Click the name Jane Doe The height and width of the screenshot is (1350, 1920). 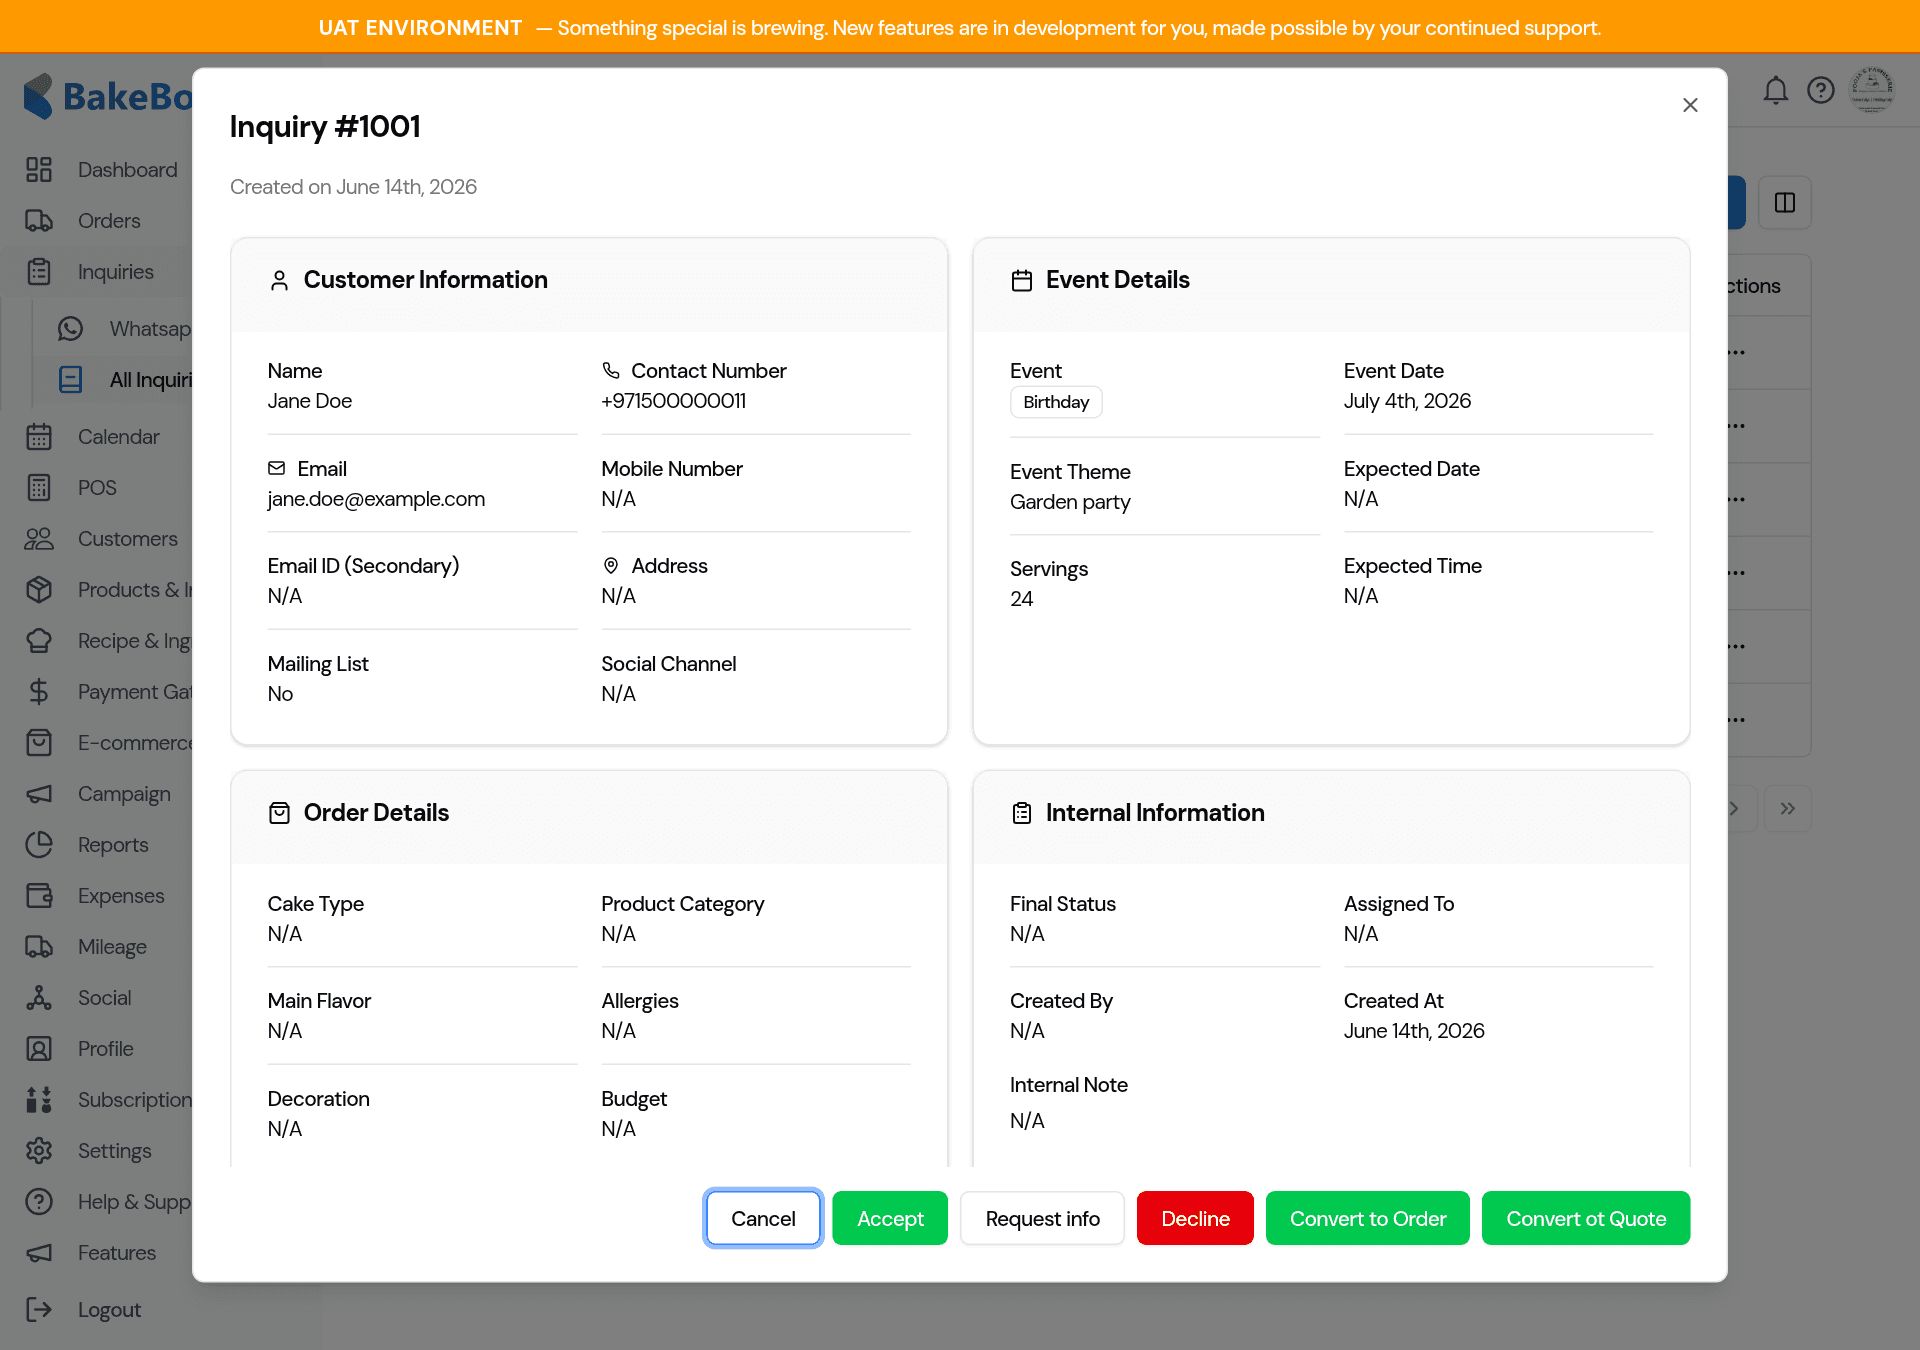coord(310,401)
